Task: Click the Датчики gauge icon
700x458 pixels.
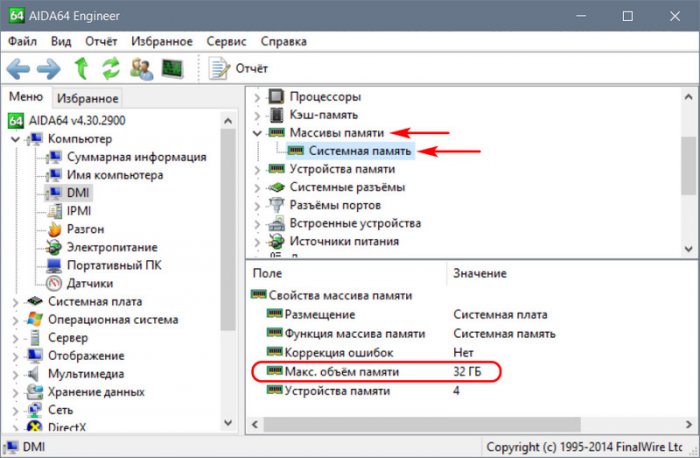Action: click(54, 283)
